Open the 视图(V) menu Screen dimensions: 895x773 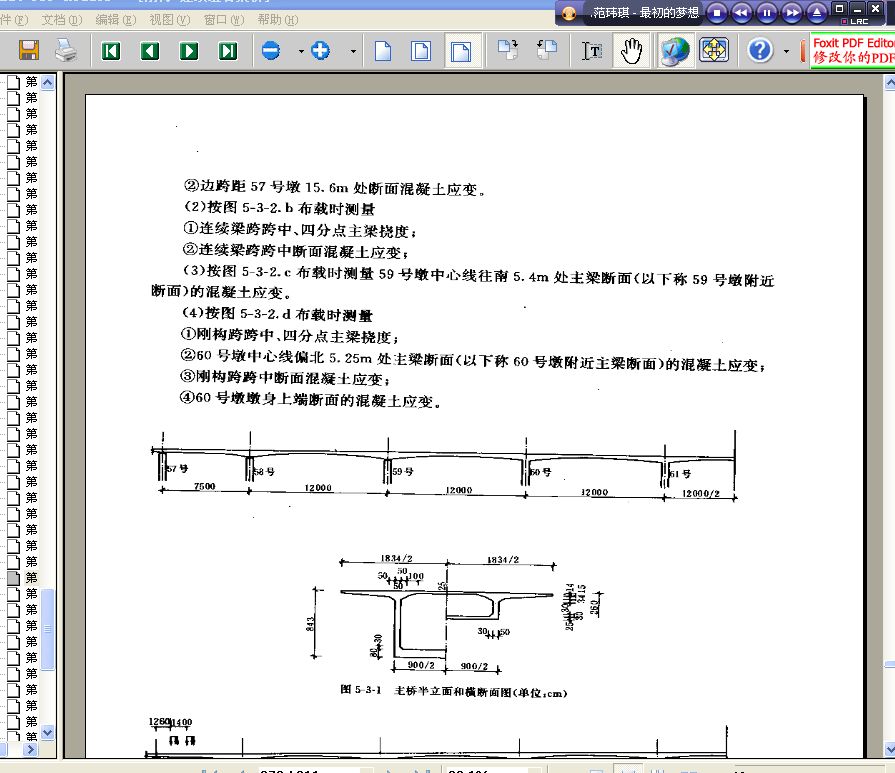[170, 20]
